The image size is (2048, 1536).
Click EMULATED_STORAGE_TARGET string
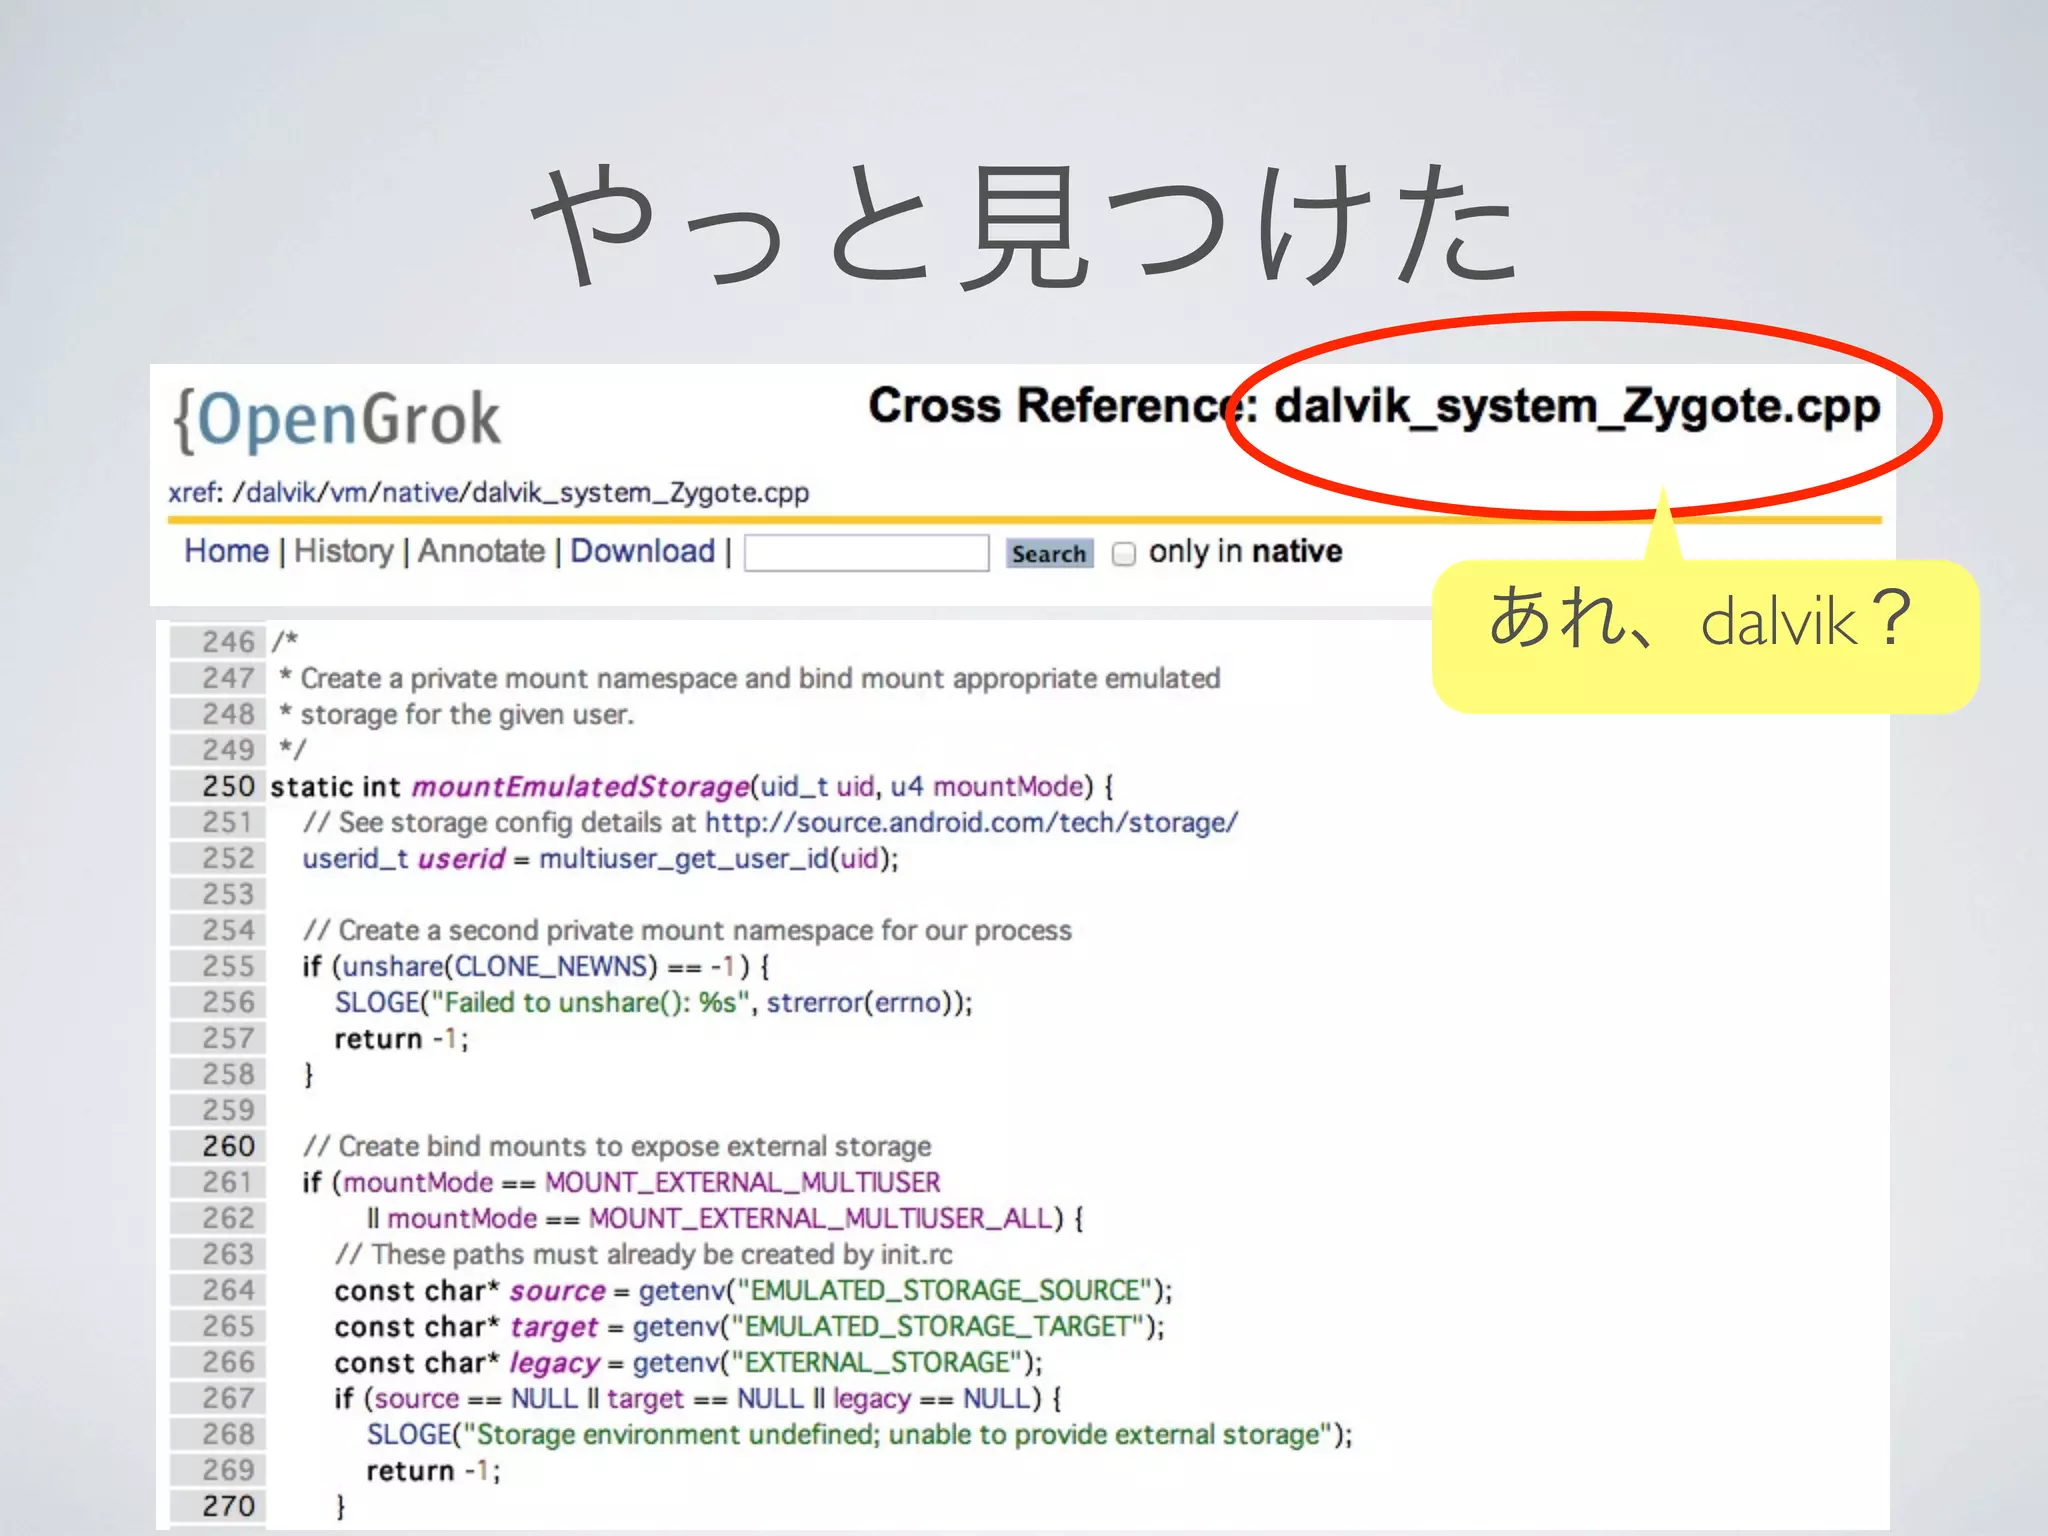939,1327
